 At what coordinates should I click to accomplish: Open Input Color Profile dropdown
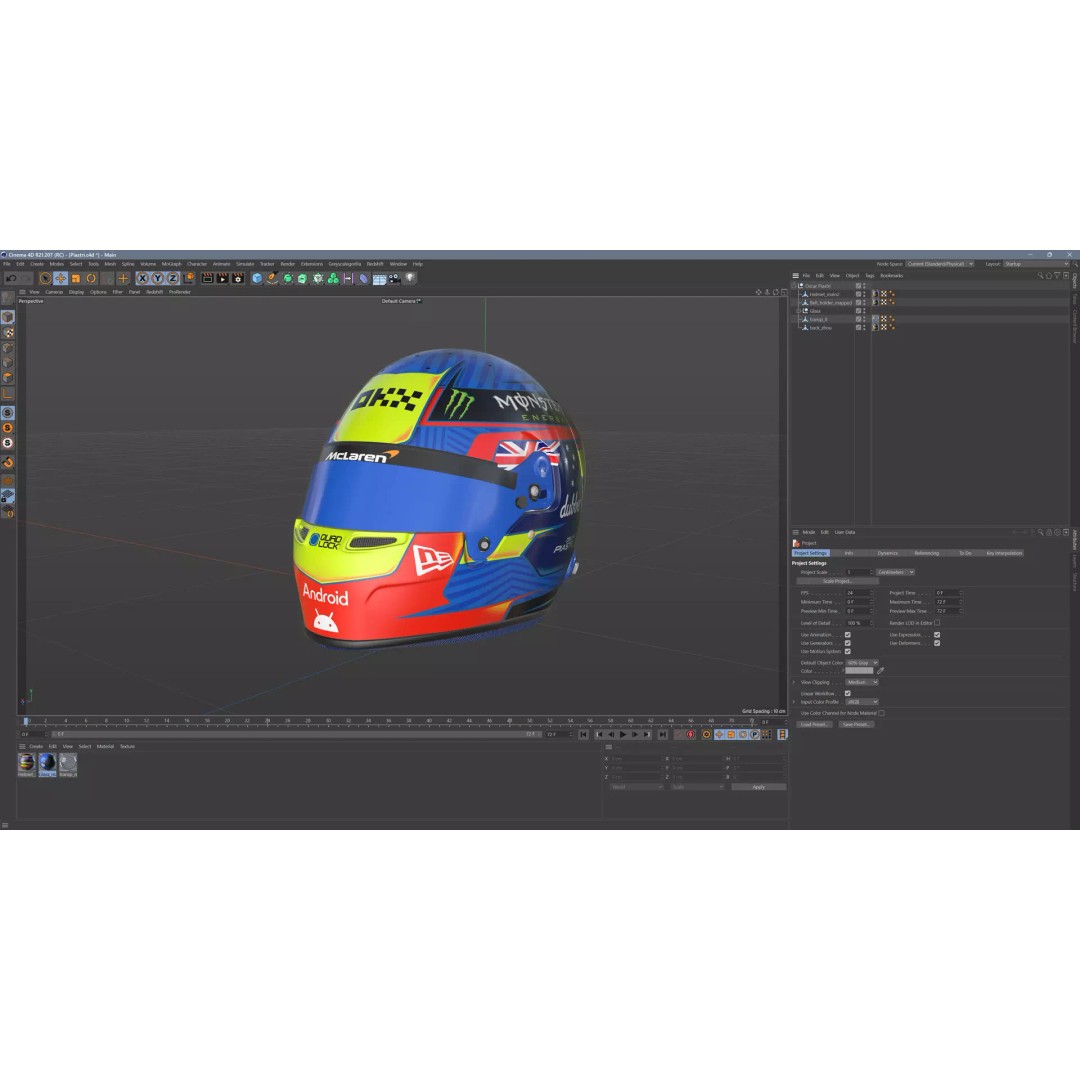[862, 702]
